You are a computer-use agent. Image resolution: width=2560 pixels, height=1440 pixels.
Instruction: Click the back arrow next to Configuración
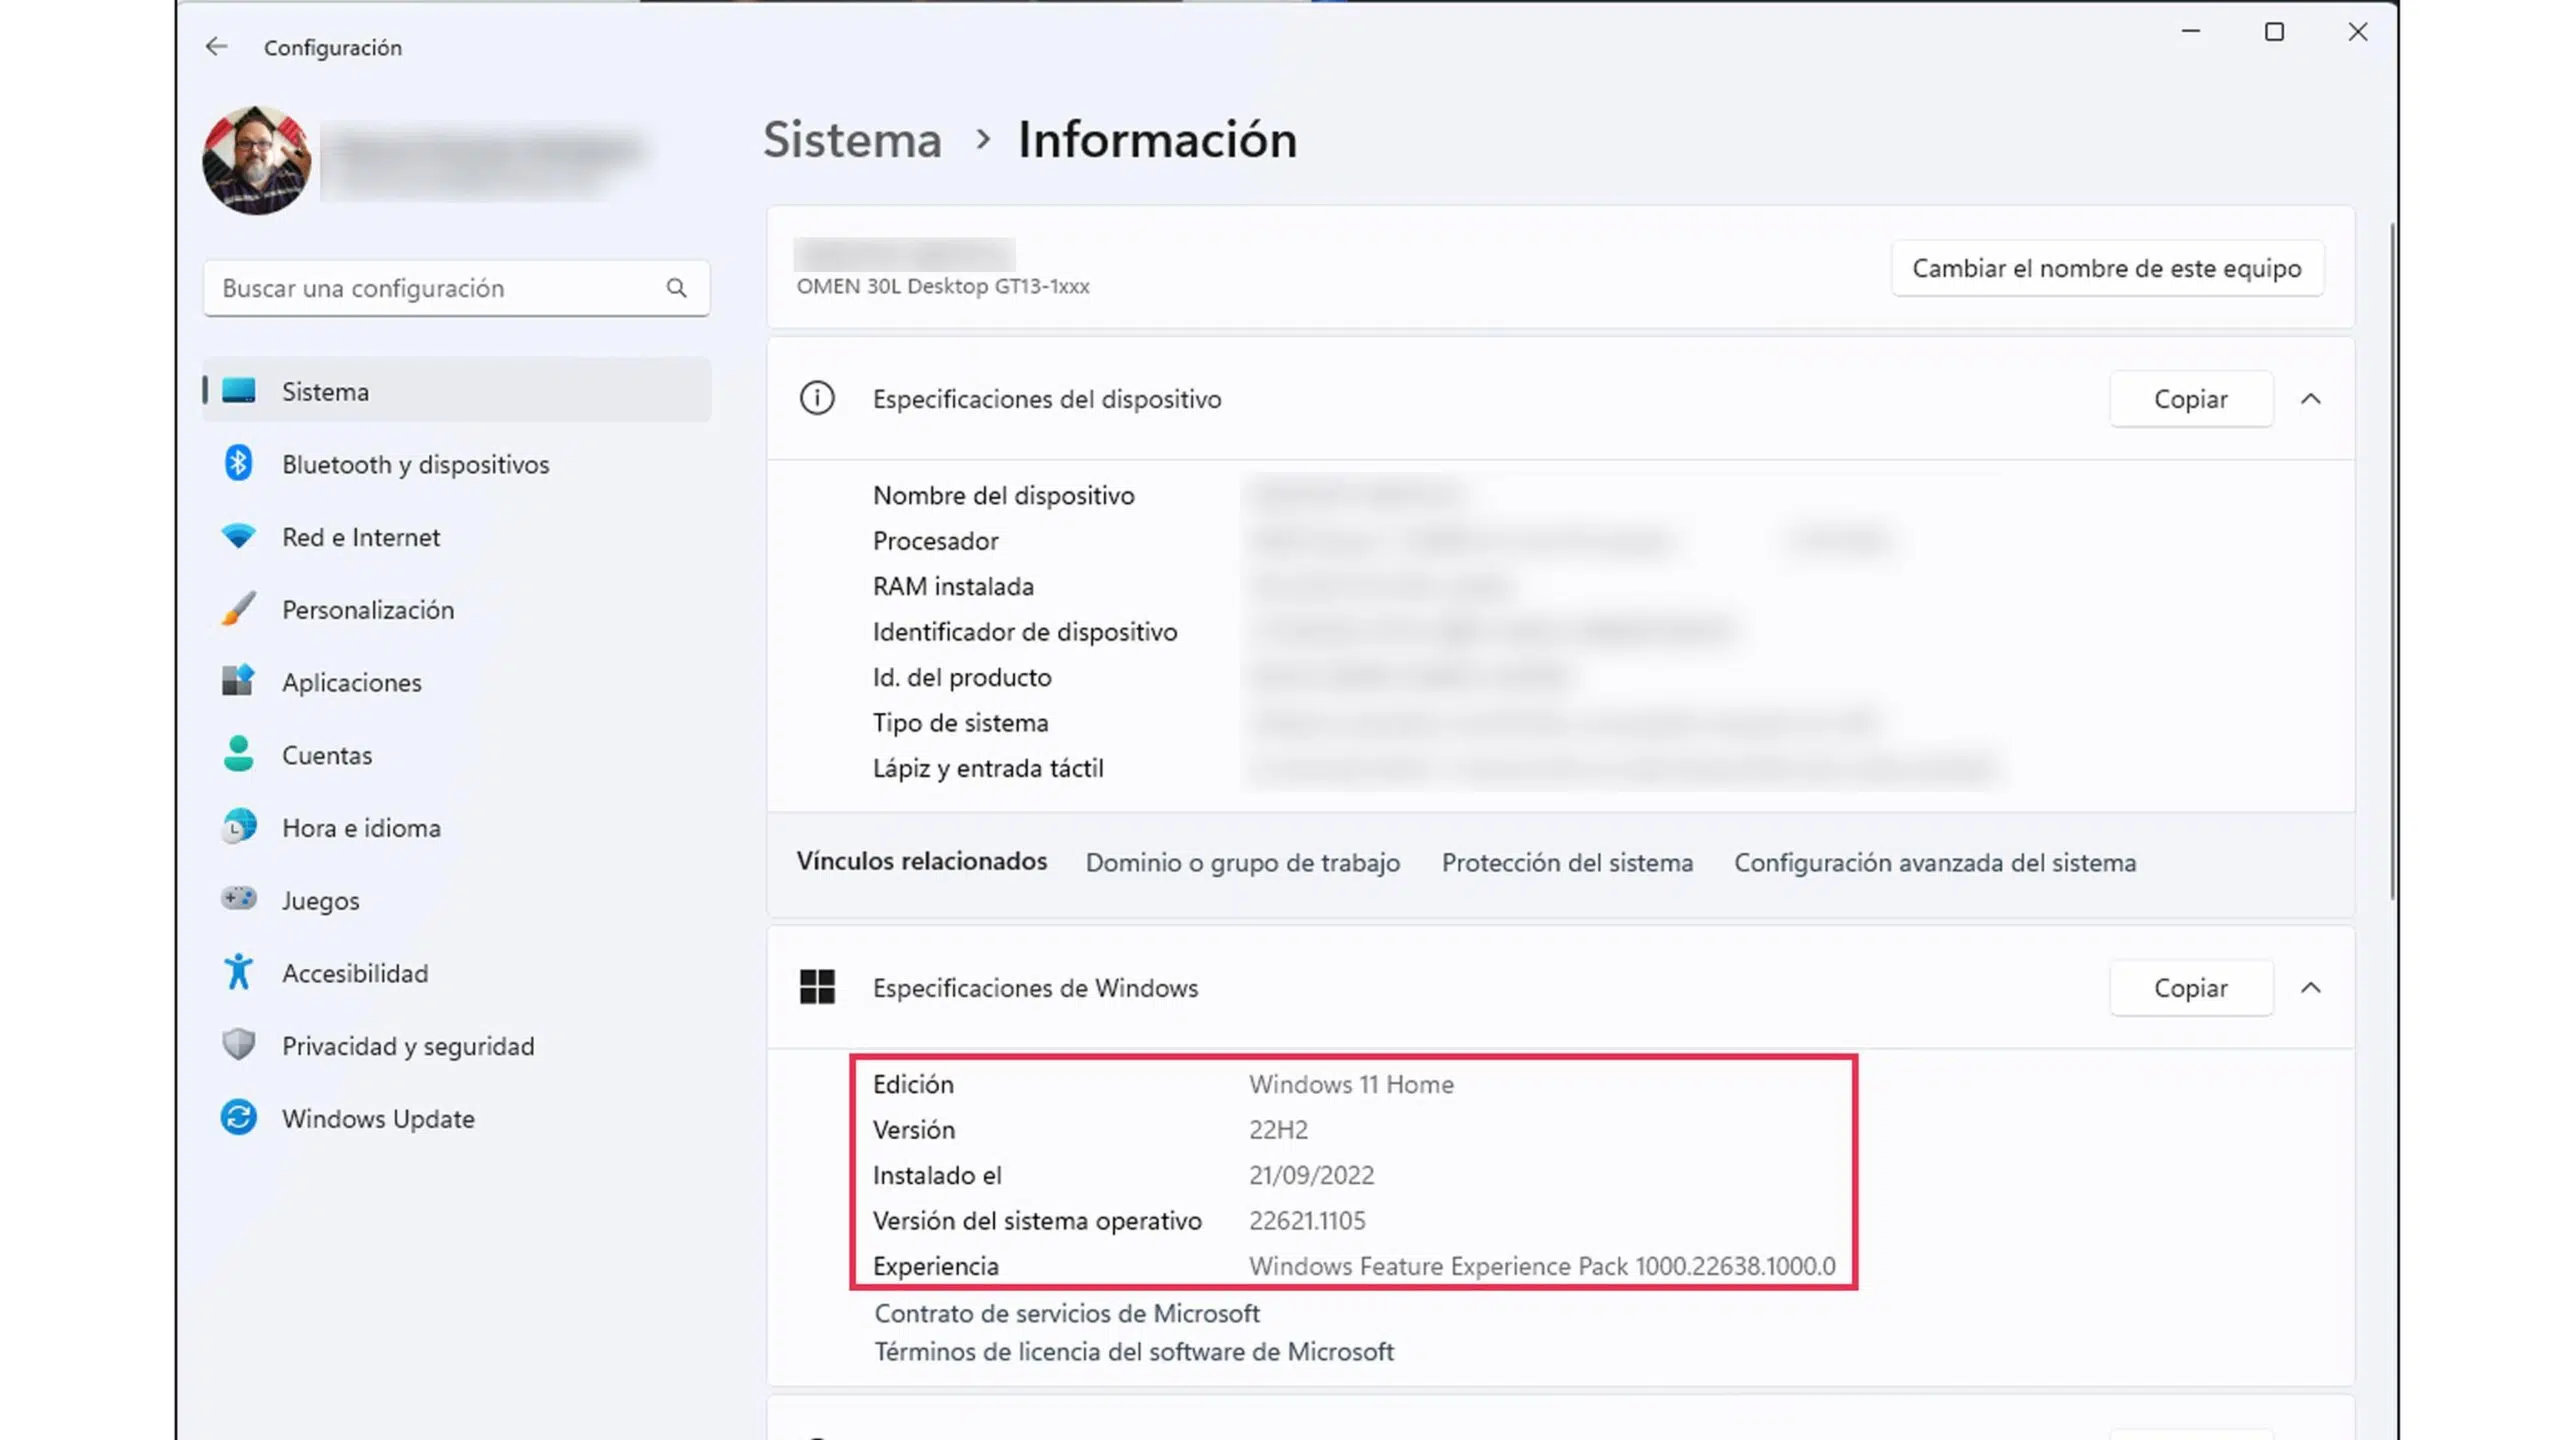click(x=216, y=46)
